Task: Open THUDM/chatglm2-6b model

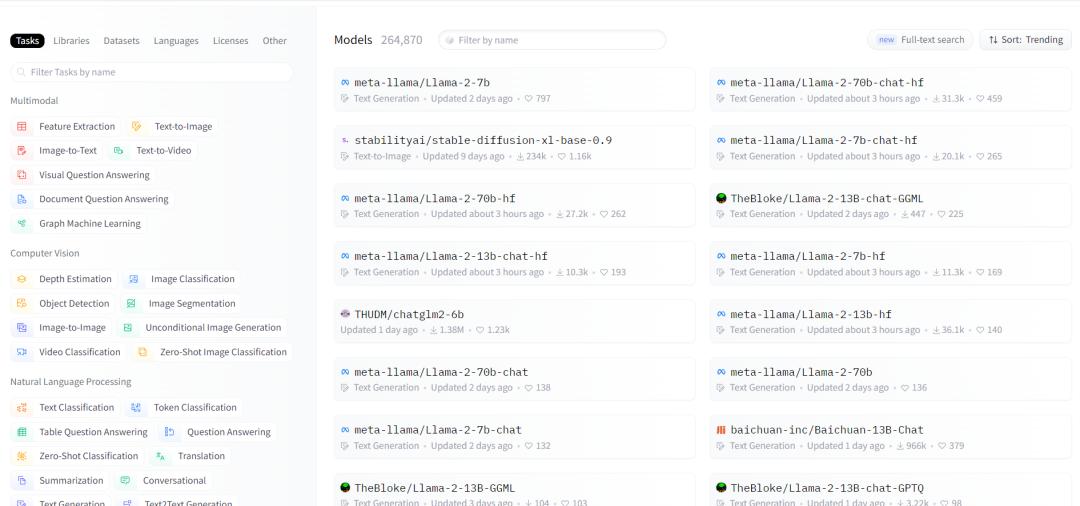Action: [515, 321]
